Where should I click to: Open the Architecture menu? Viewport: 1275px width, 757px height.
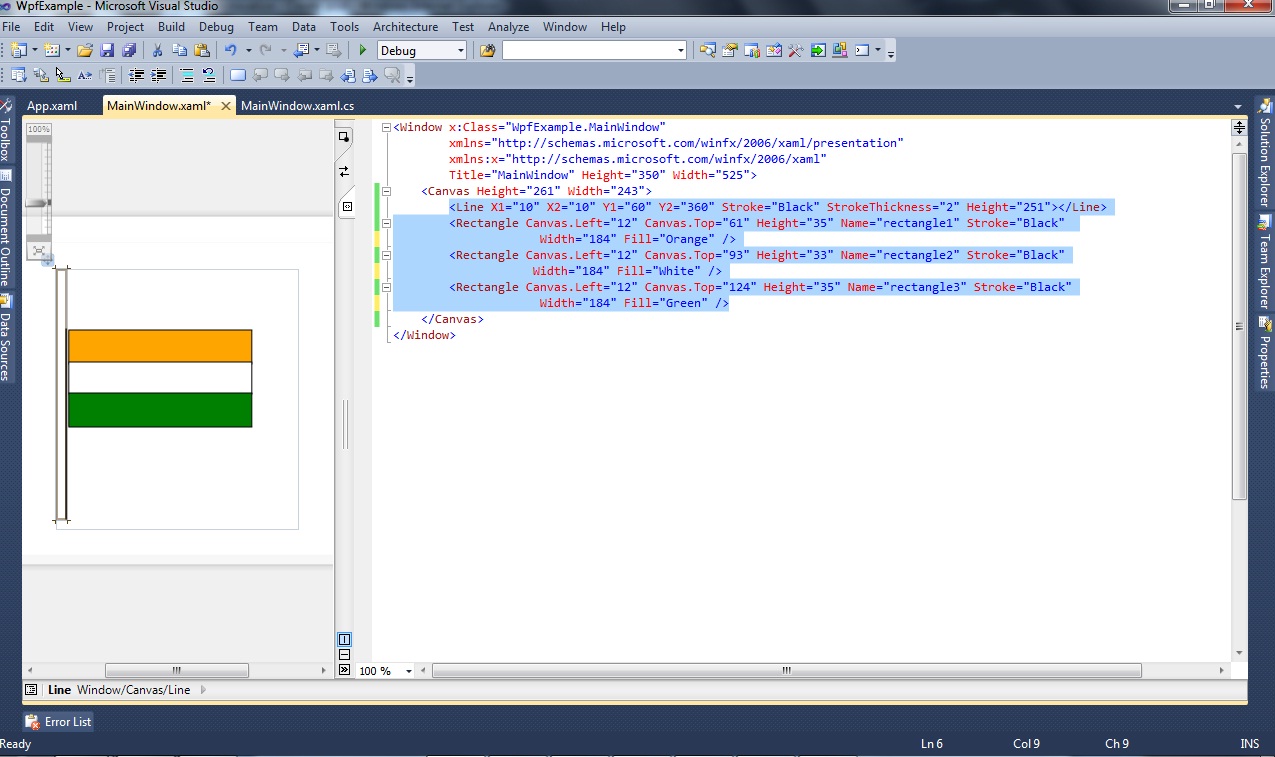pos(405,27)
